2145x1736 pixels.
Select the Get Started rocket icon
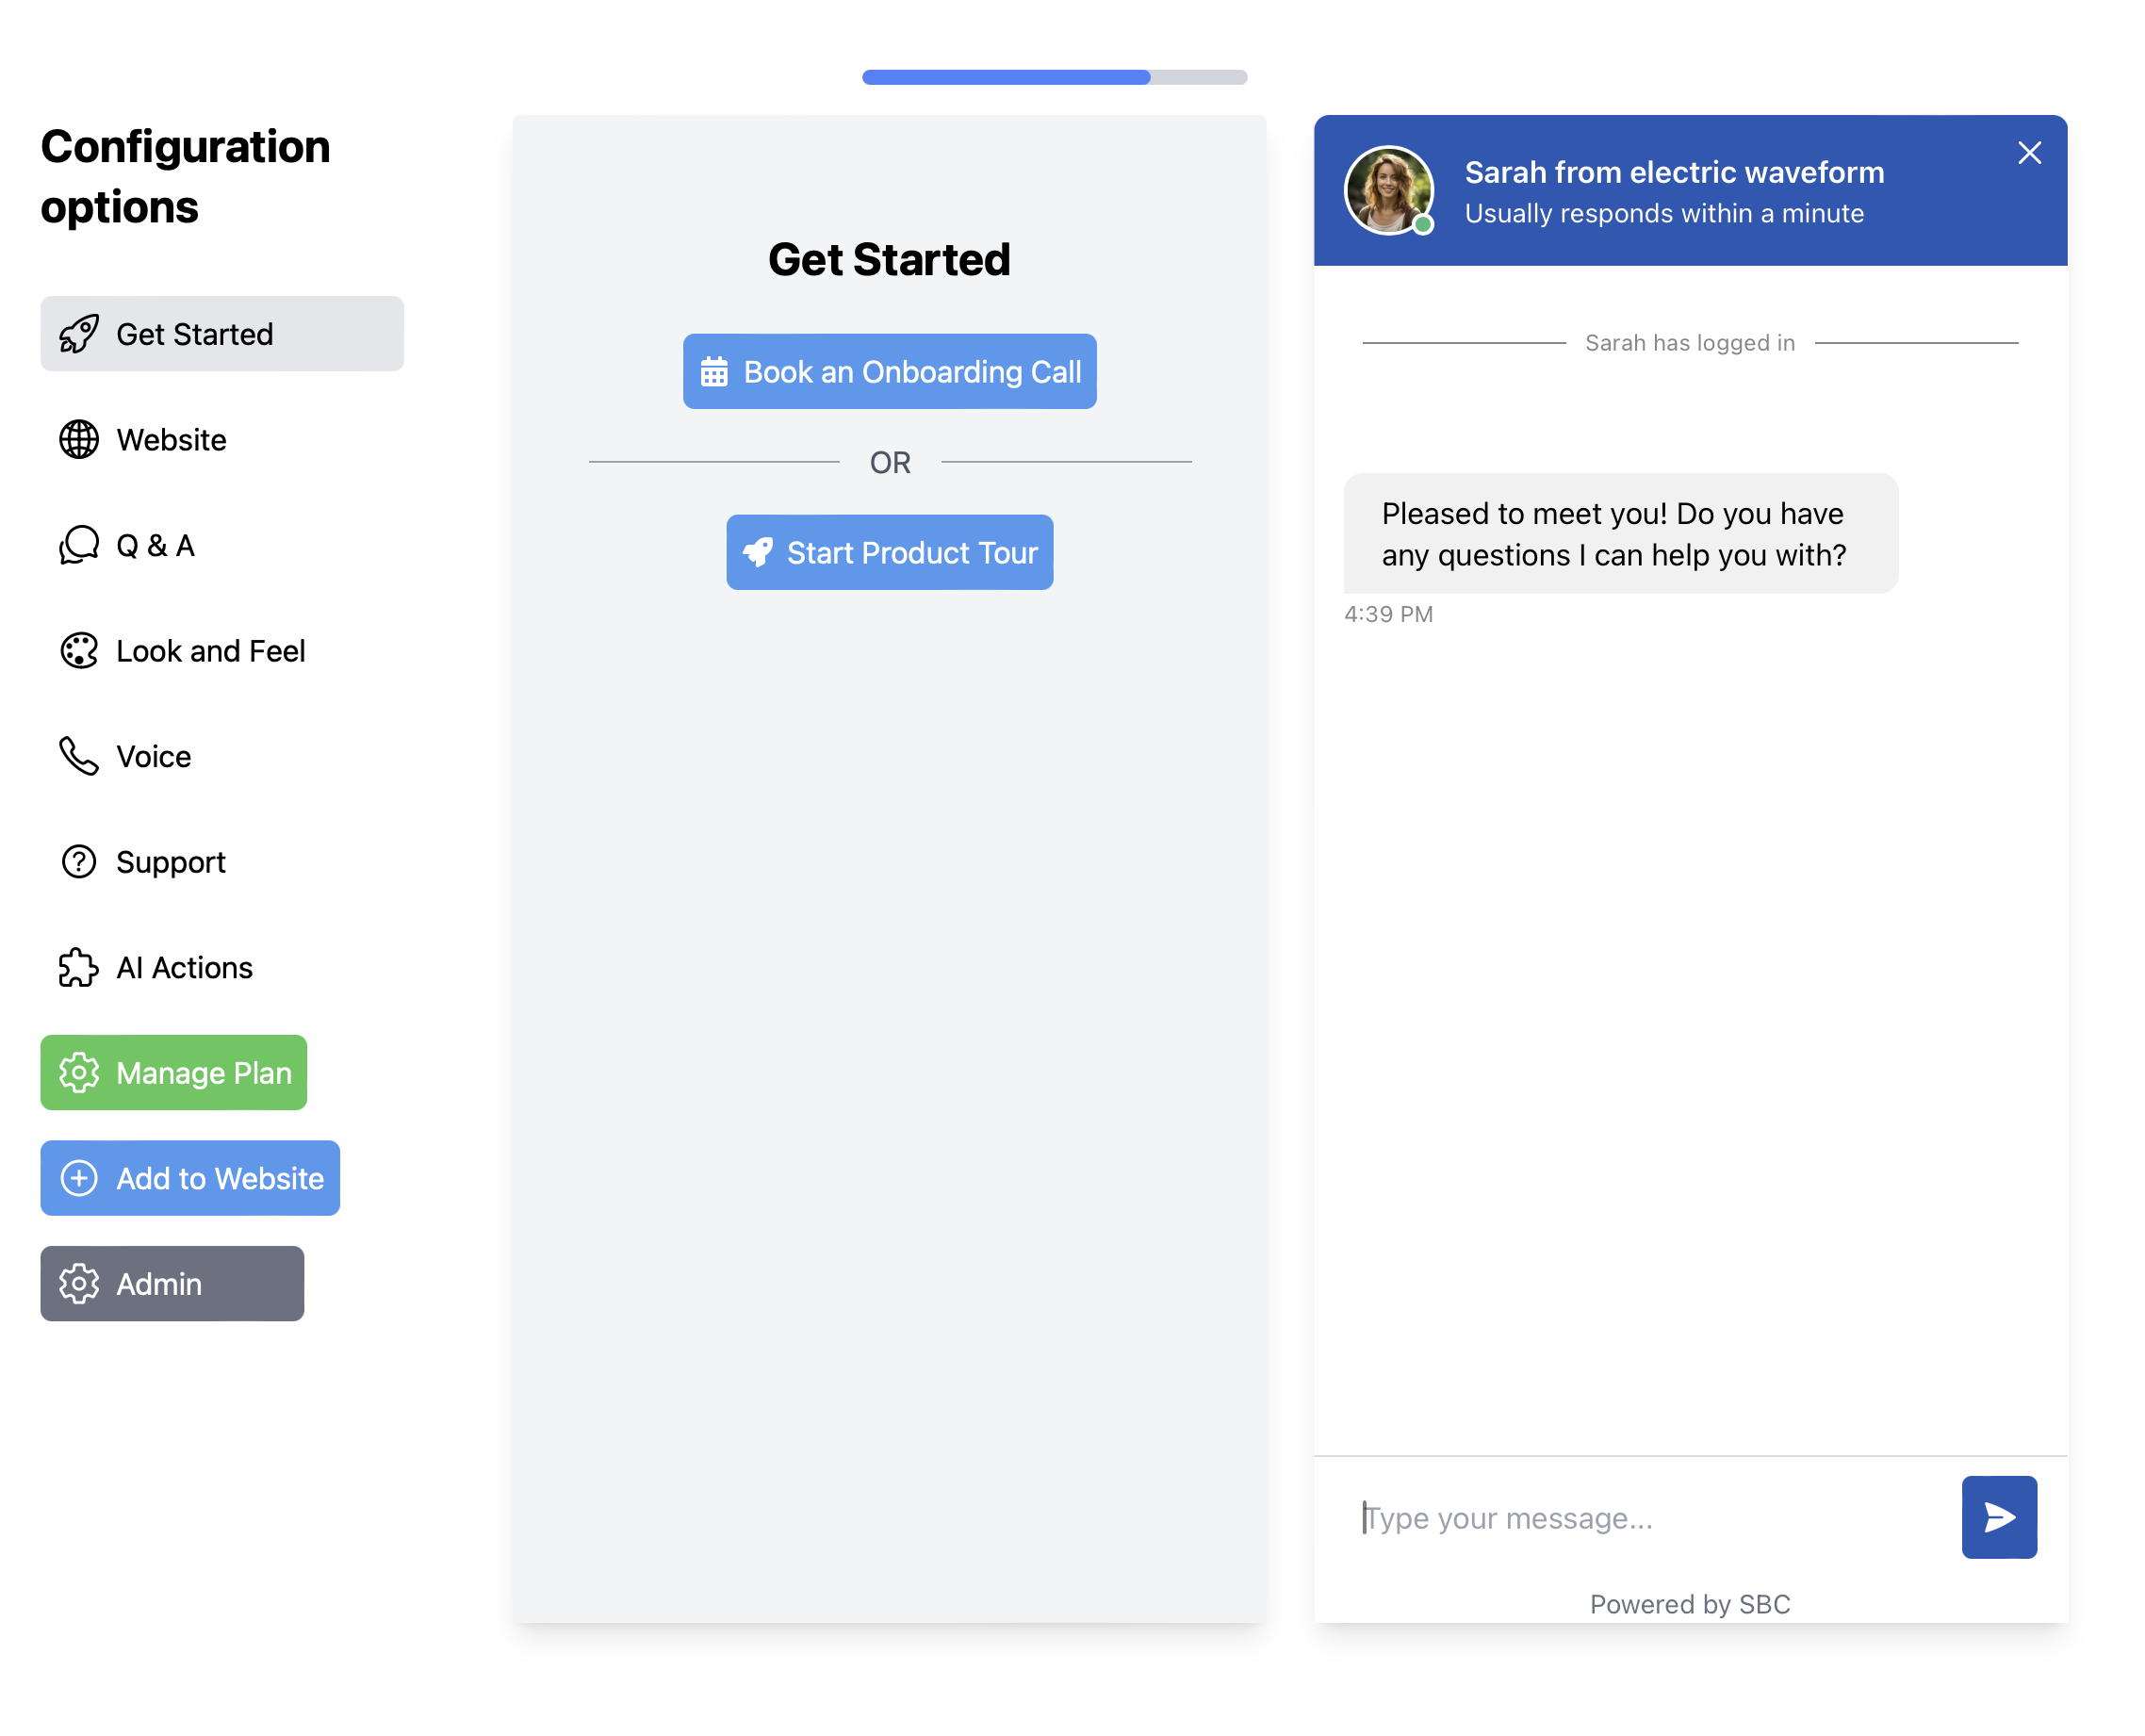point(78,334)
